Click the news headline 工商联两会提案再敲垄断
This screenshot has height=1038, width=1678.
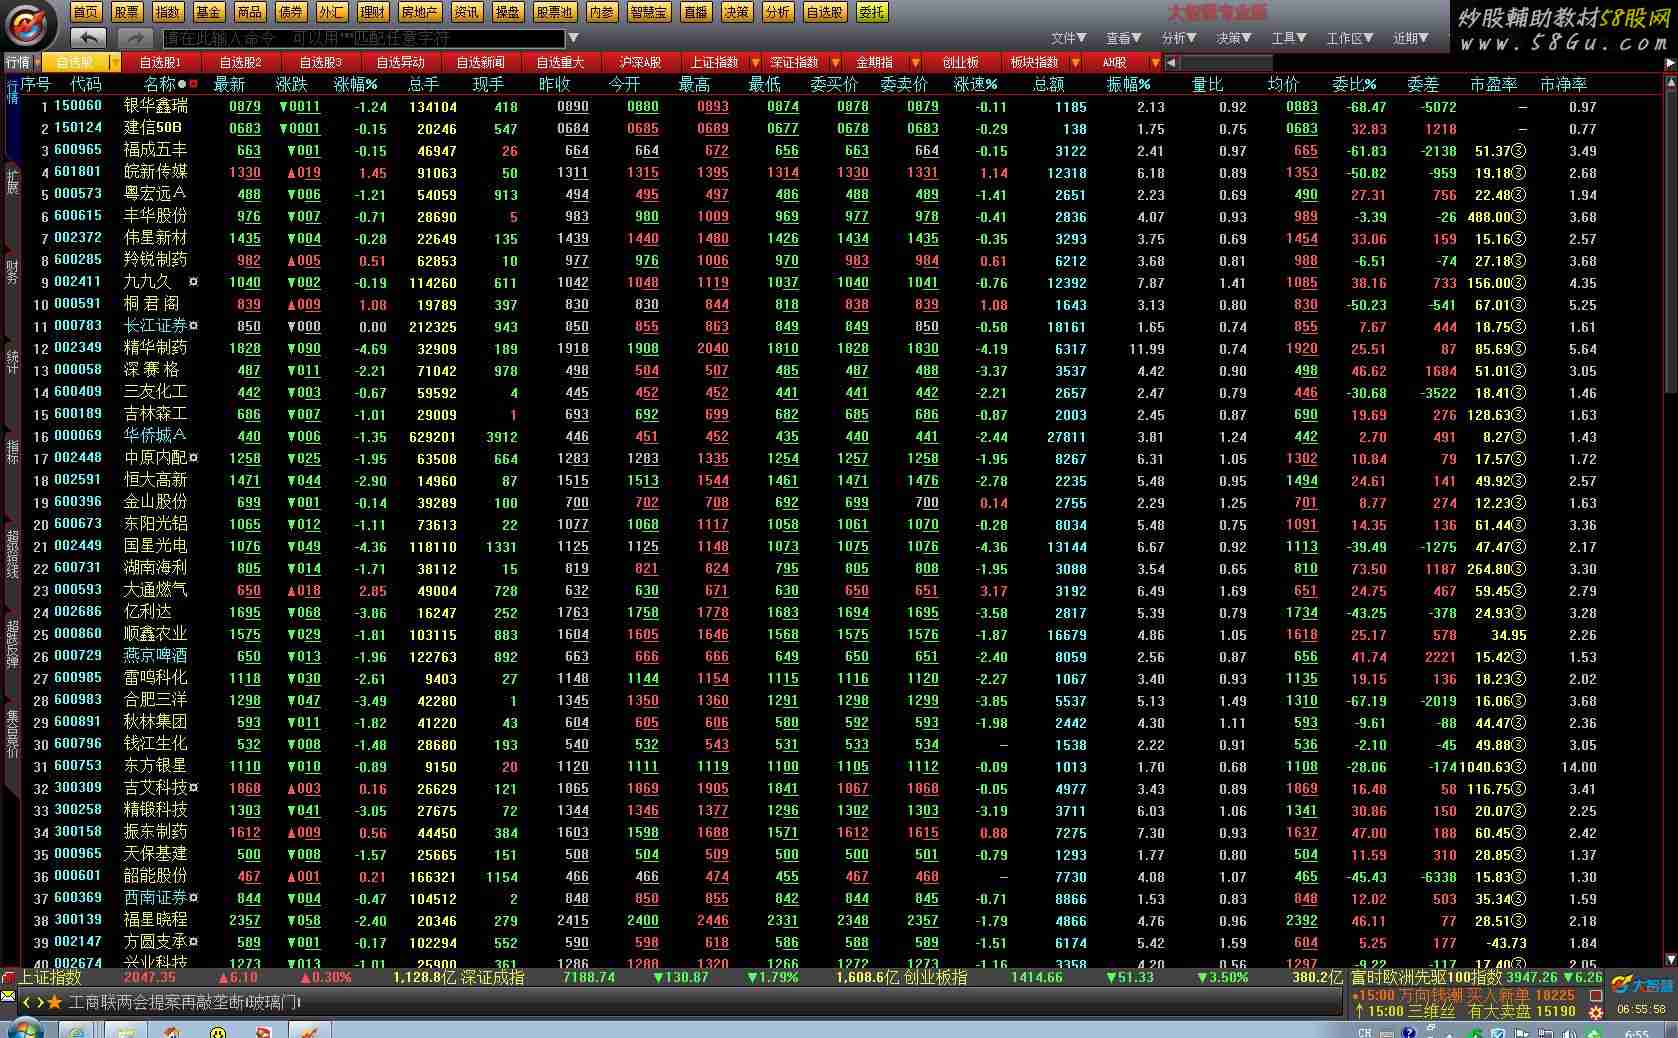pos(157,1002)
